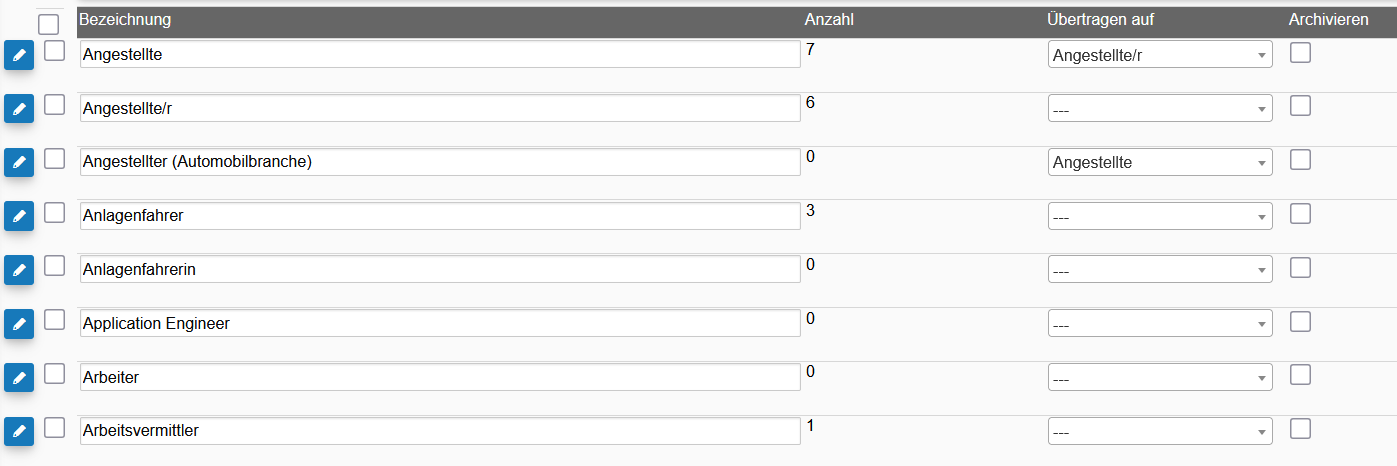Click pencil icon beside Anlagenfahrer
Screen dimensions: 1397x466
19,216
